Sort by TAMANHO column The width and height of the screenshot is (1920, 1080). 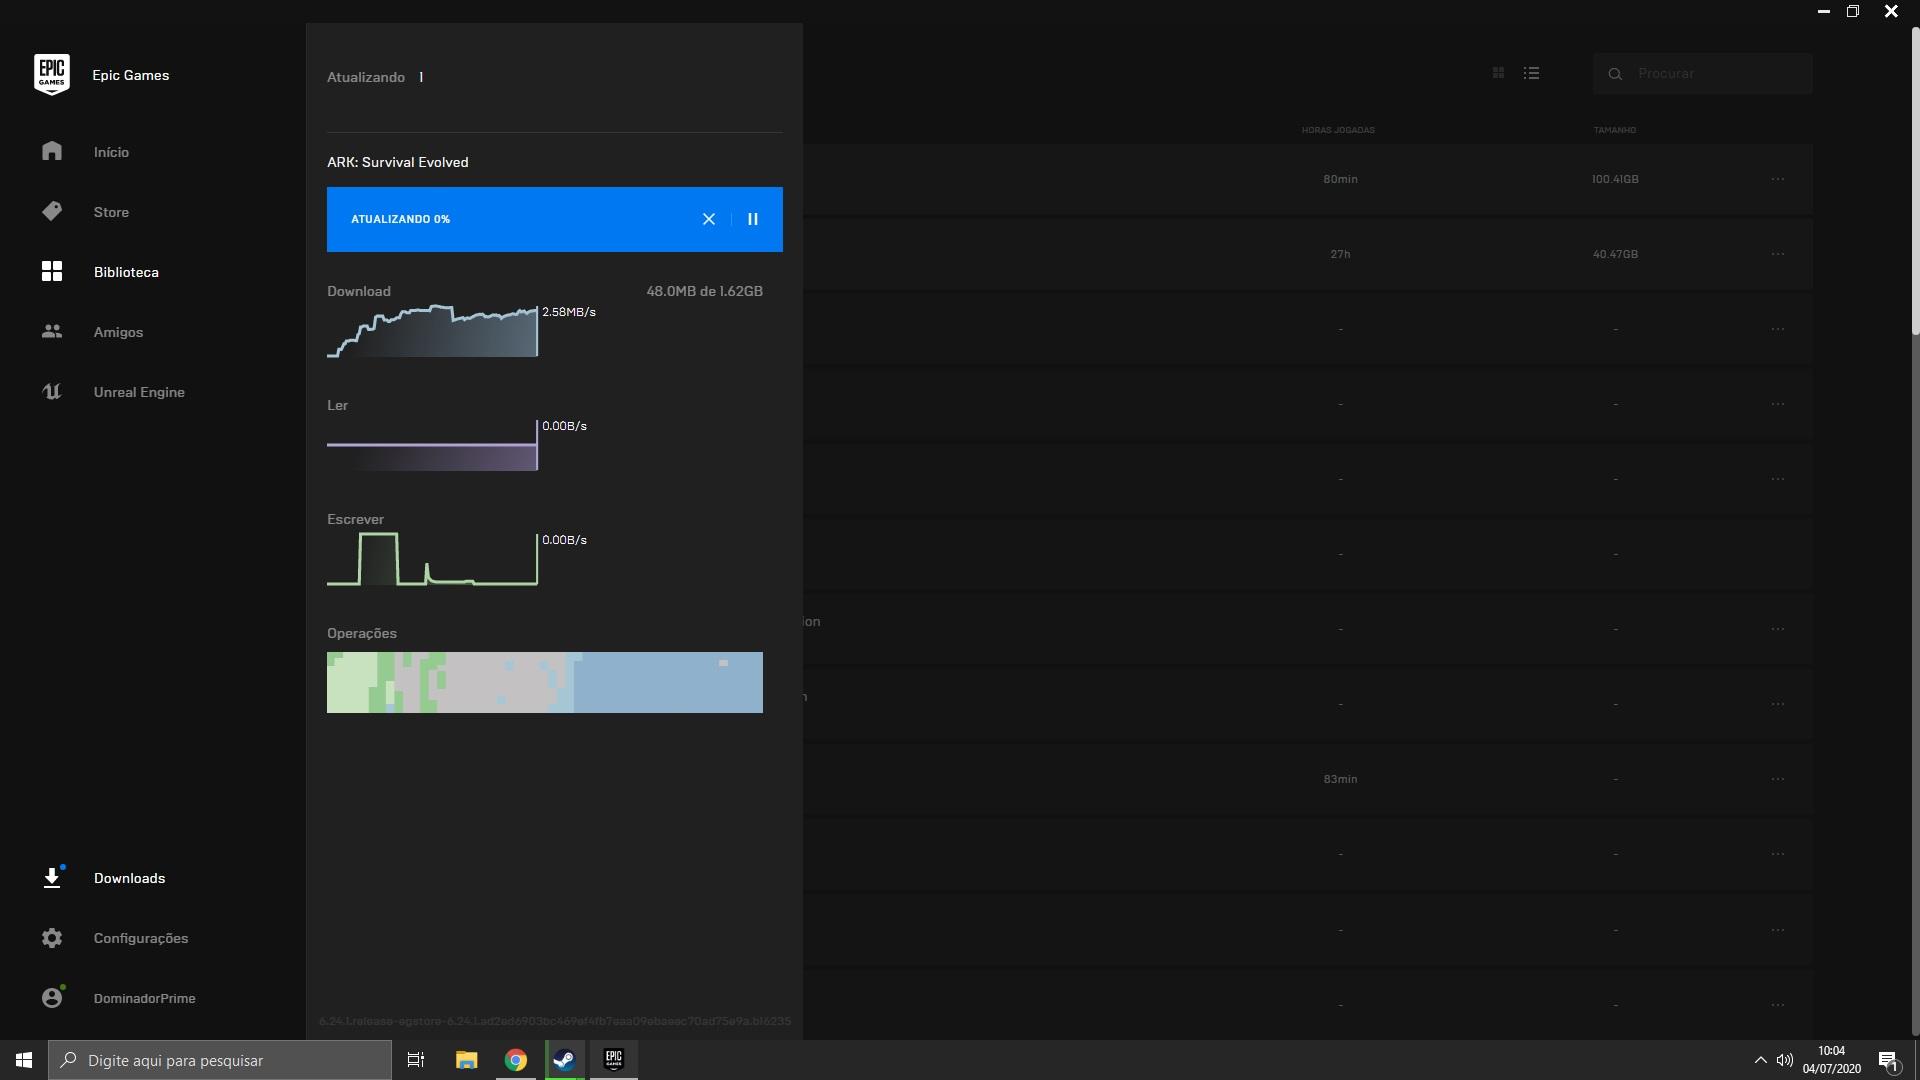1615,130
